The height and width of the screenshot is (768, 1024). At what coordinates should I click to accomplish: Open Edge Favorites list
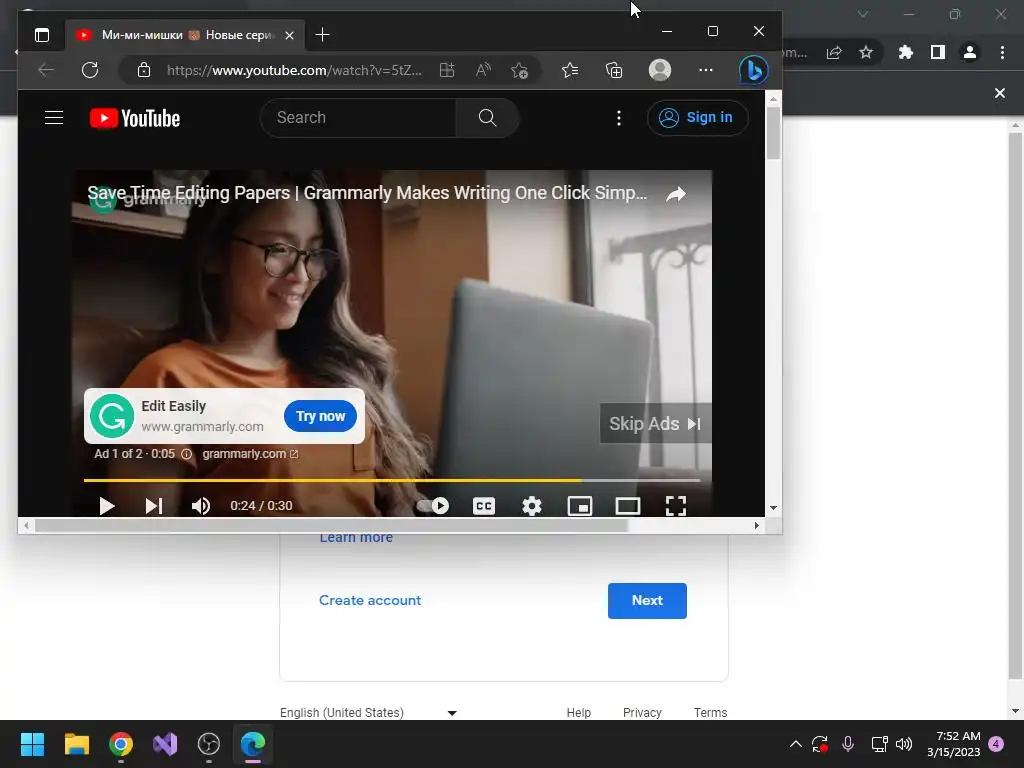coord(569,70)
